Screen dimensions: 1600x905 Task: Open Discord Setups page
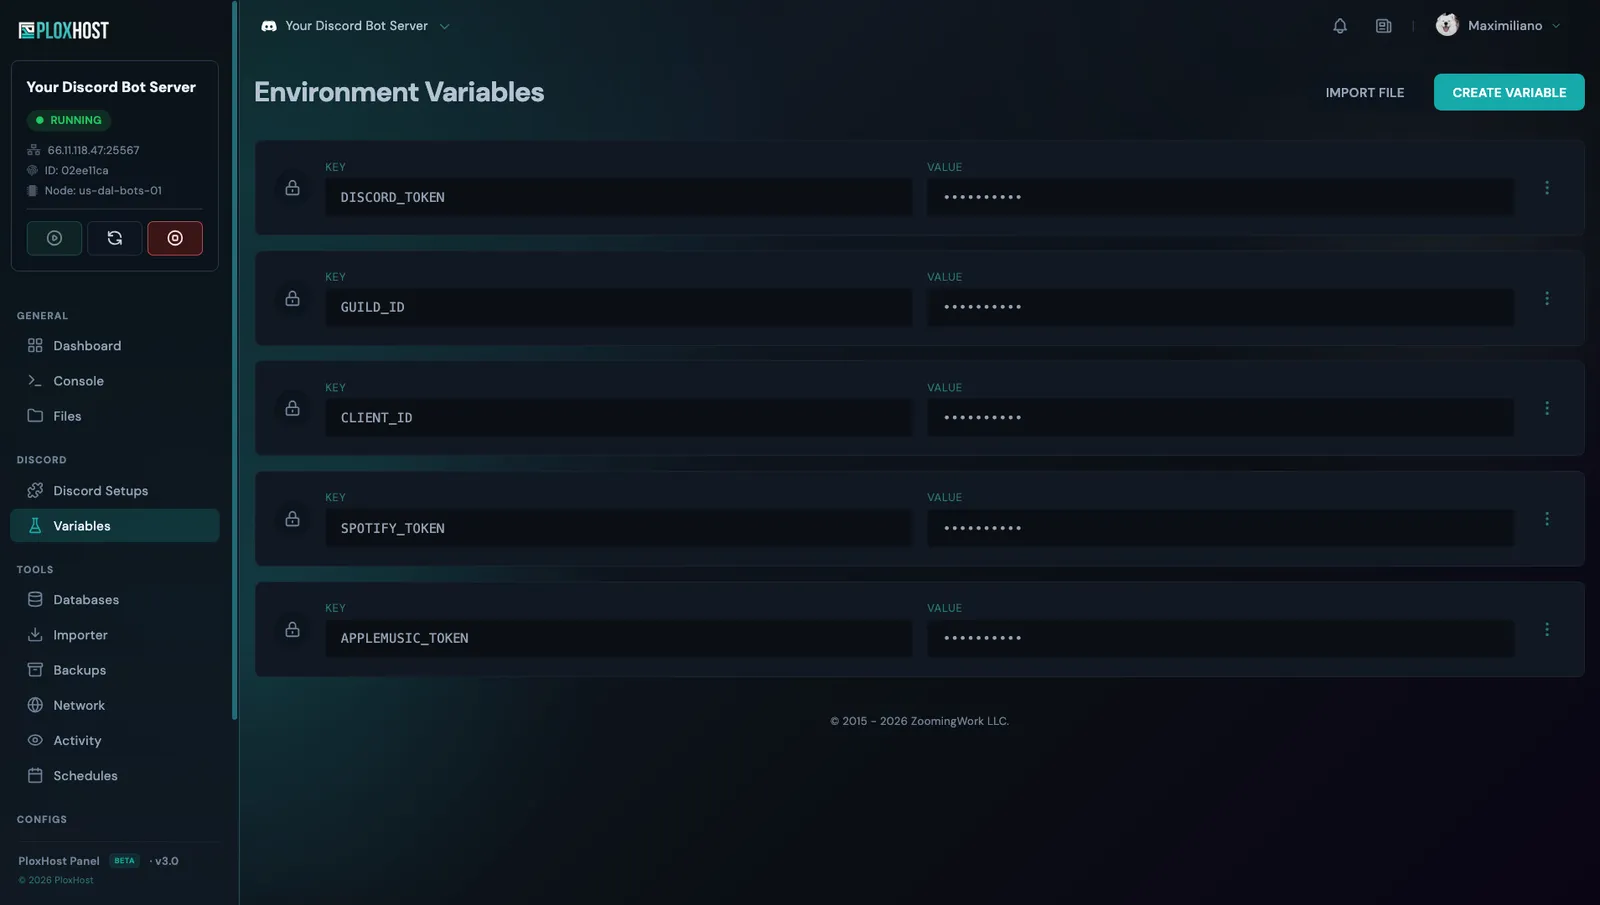[115, 491]
